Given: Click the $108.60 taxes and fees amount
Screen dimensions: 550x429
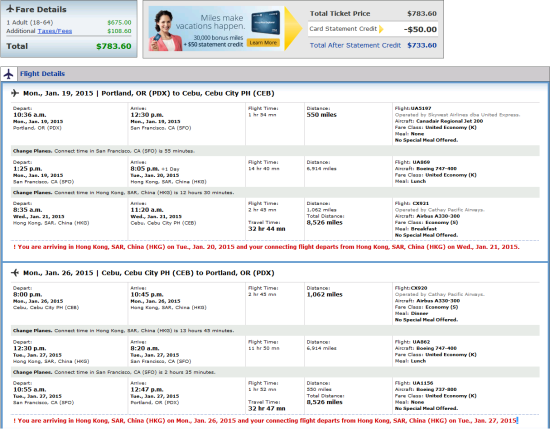Looking at the screenshot, I should click(x=119, y=31).
